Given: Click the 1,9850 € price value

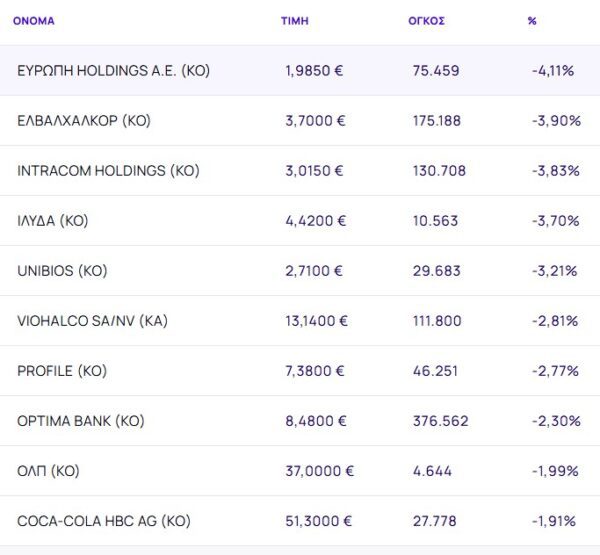Looking at the screenshot, I should pyautogui.click(x=314, y=71).
